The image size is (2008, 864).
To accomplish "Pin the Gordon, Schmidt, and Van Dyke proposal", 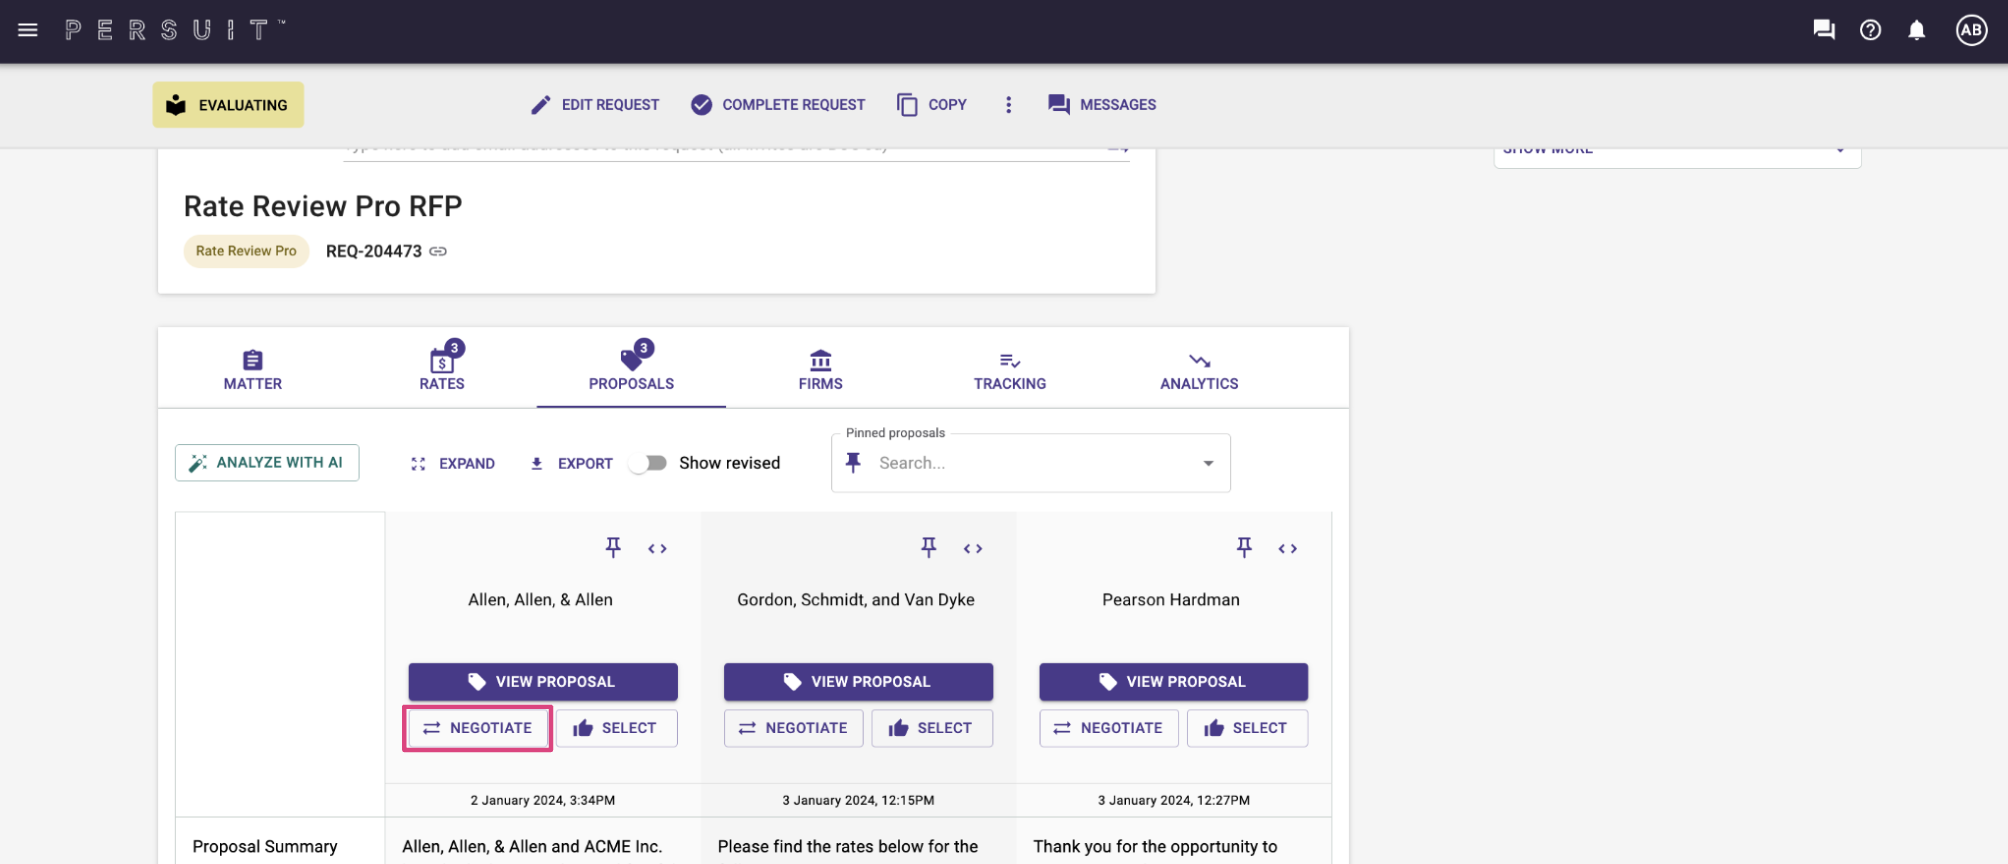I will (x=928, y=547).
